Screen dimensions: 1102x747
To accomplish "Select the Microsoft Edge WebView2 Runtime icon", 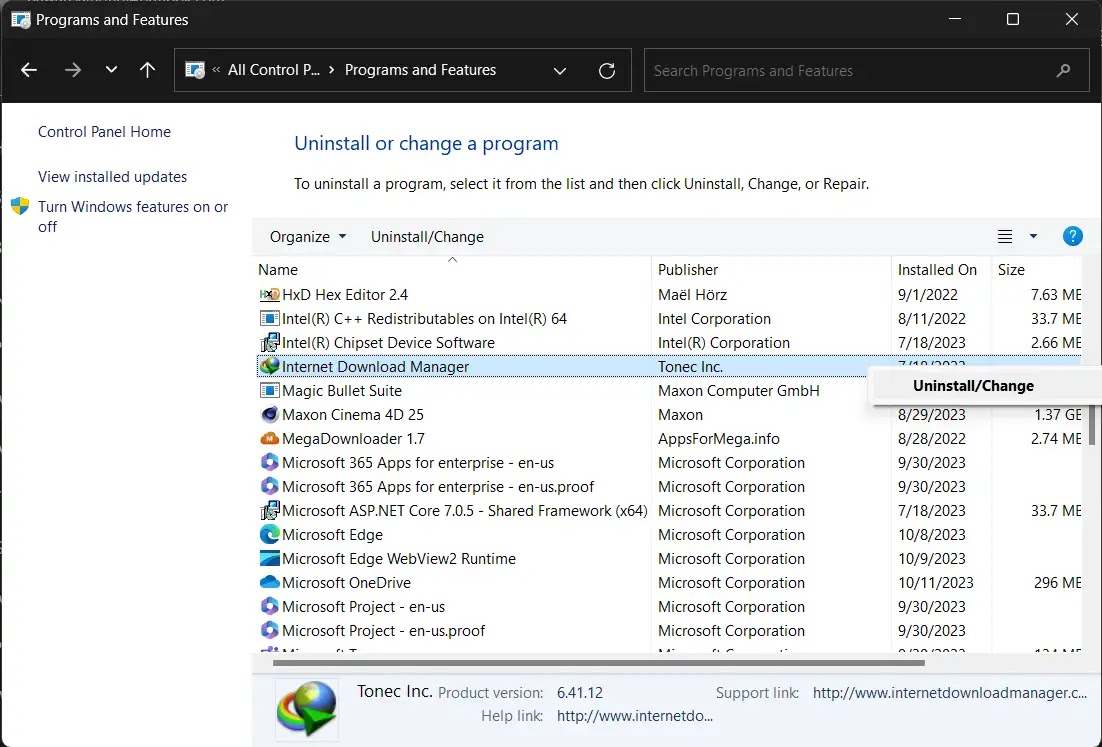I will (x=270, y=559).
